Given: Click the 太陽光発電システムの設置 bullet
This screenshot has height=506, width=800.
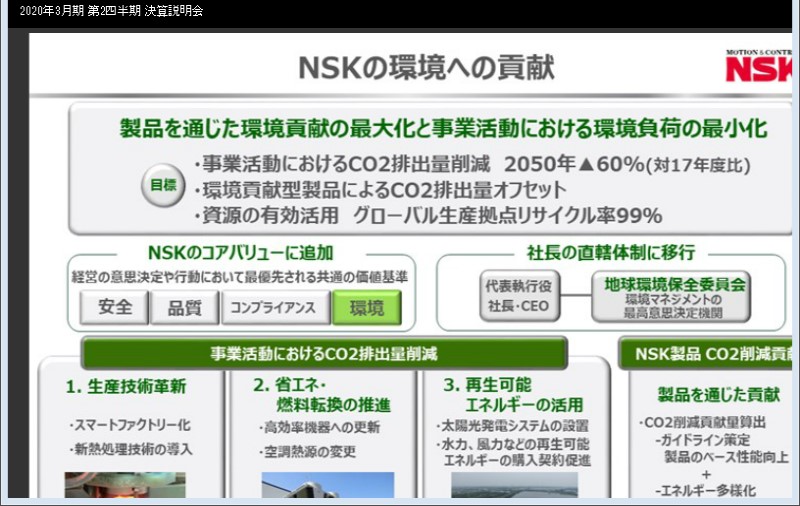Looking at the screenshot, I should tap(512, 425).
